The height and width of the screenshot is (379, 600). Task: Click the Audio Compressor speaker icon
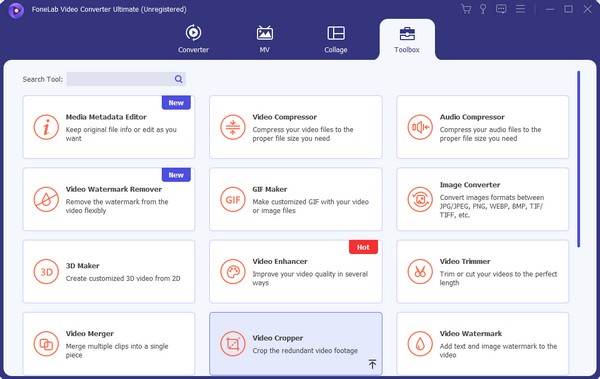pyautogui.click(x=420, y=127)
